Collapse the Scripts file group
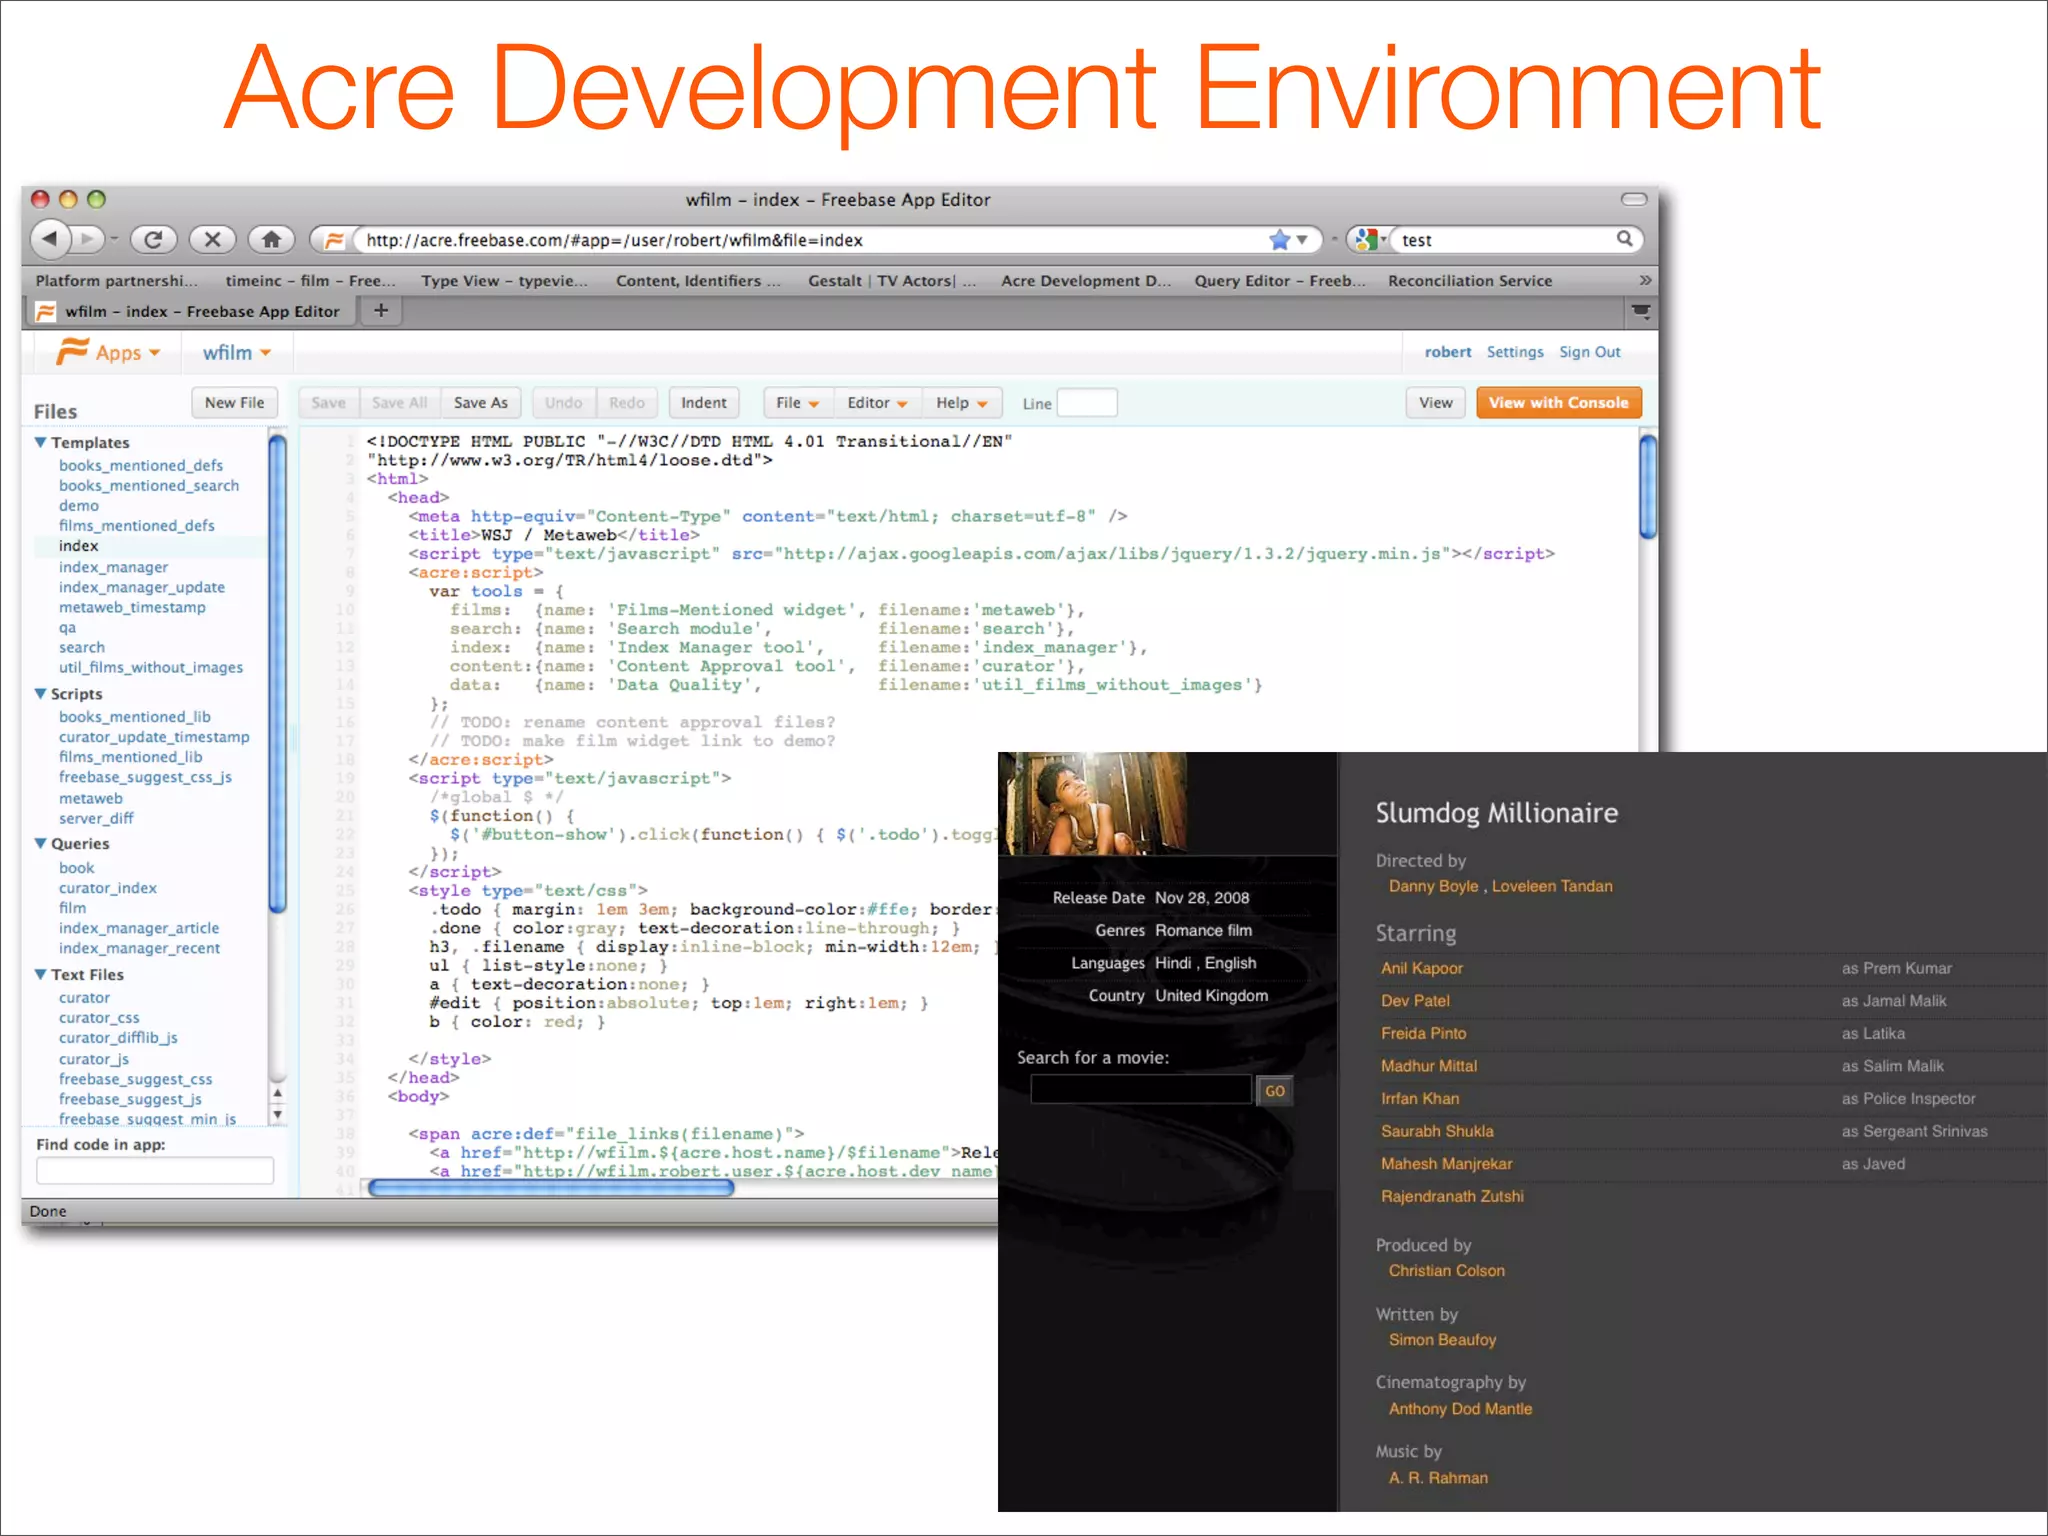 pyautogui.click(x=41, y=693)
